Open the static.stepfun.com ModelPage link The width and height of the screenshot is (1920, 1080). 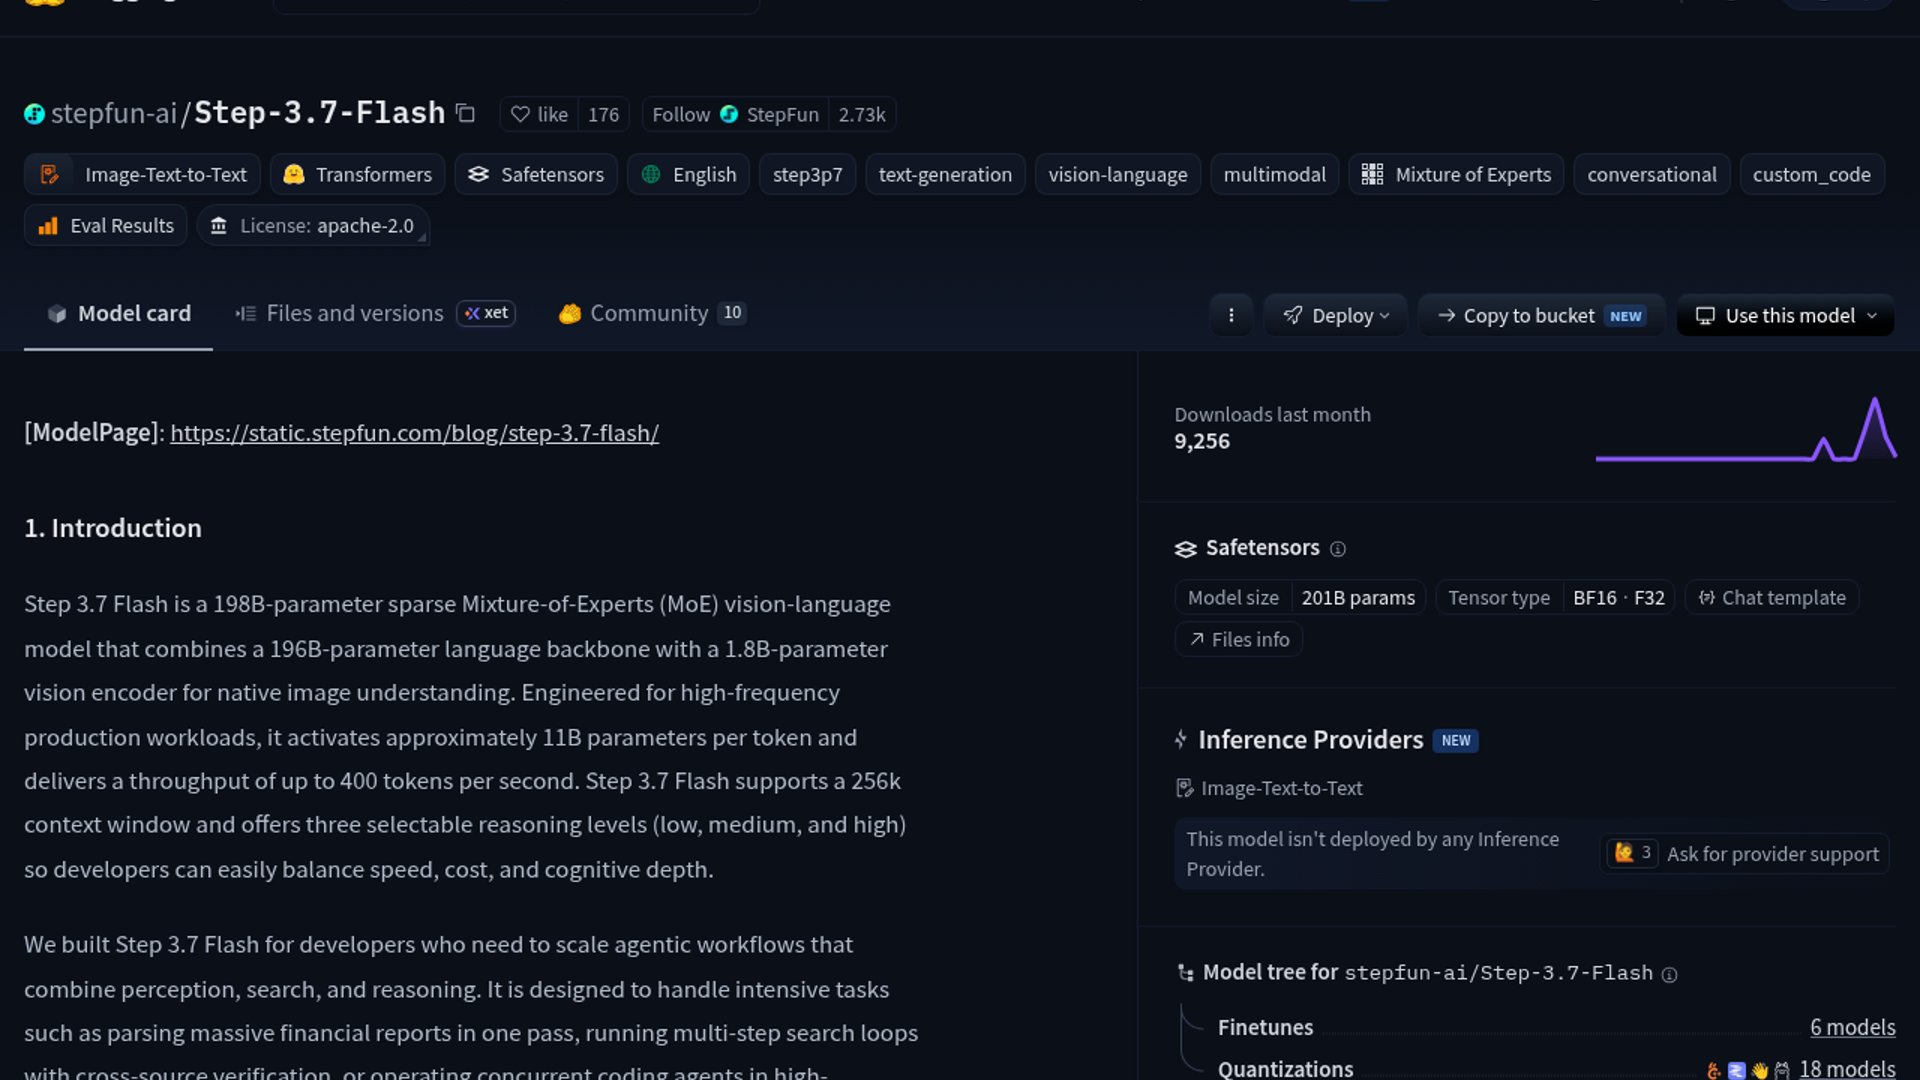(x=414, y=433)
